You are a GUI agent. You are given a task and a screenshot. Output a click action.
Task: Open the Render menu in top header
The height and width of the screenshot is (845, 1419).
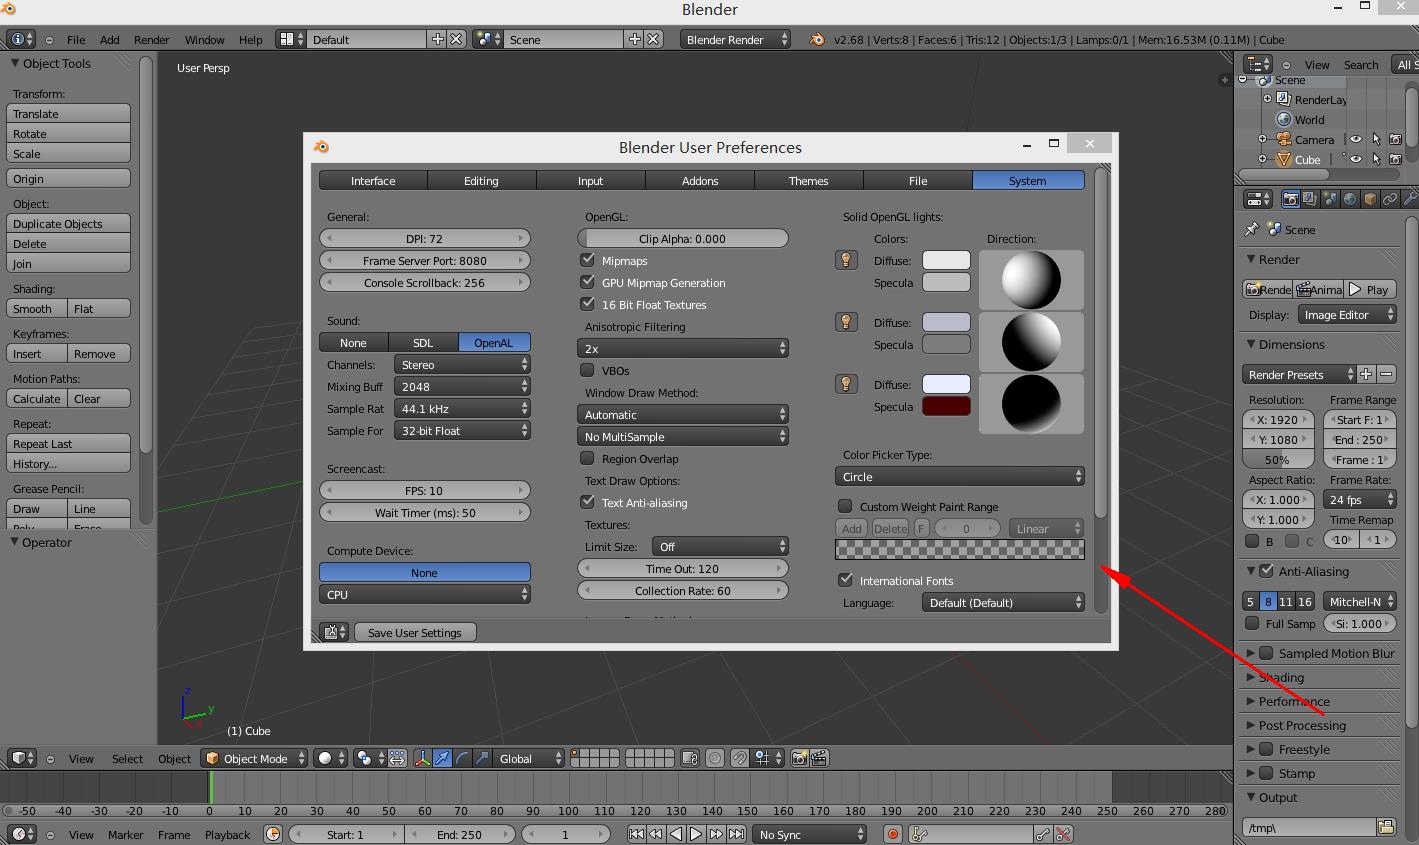(x=151, y=40)
